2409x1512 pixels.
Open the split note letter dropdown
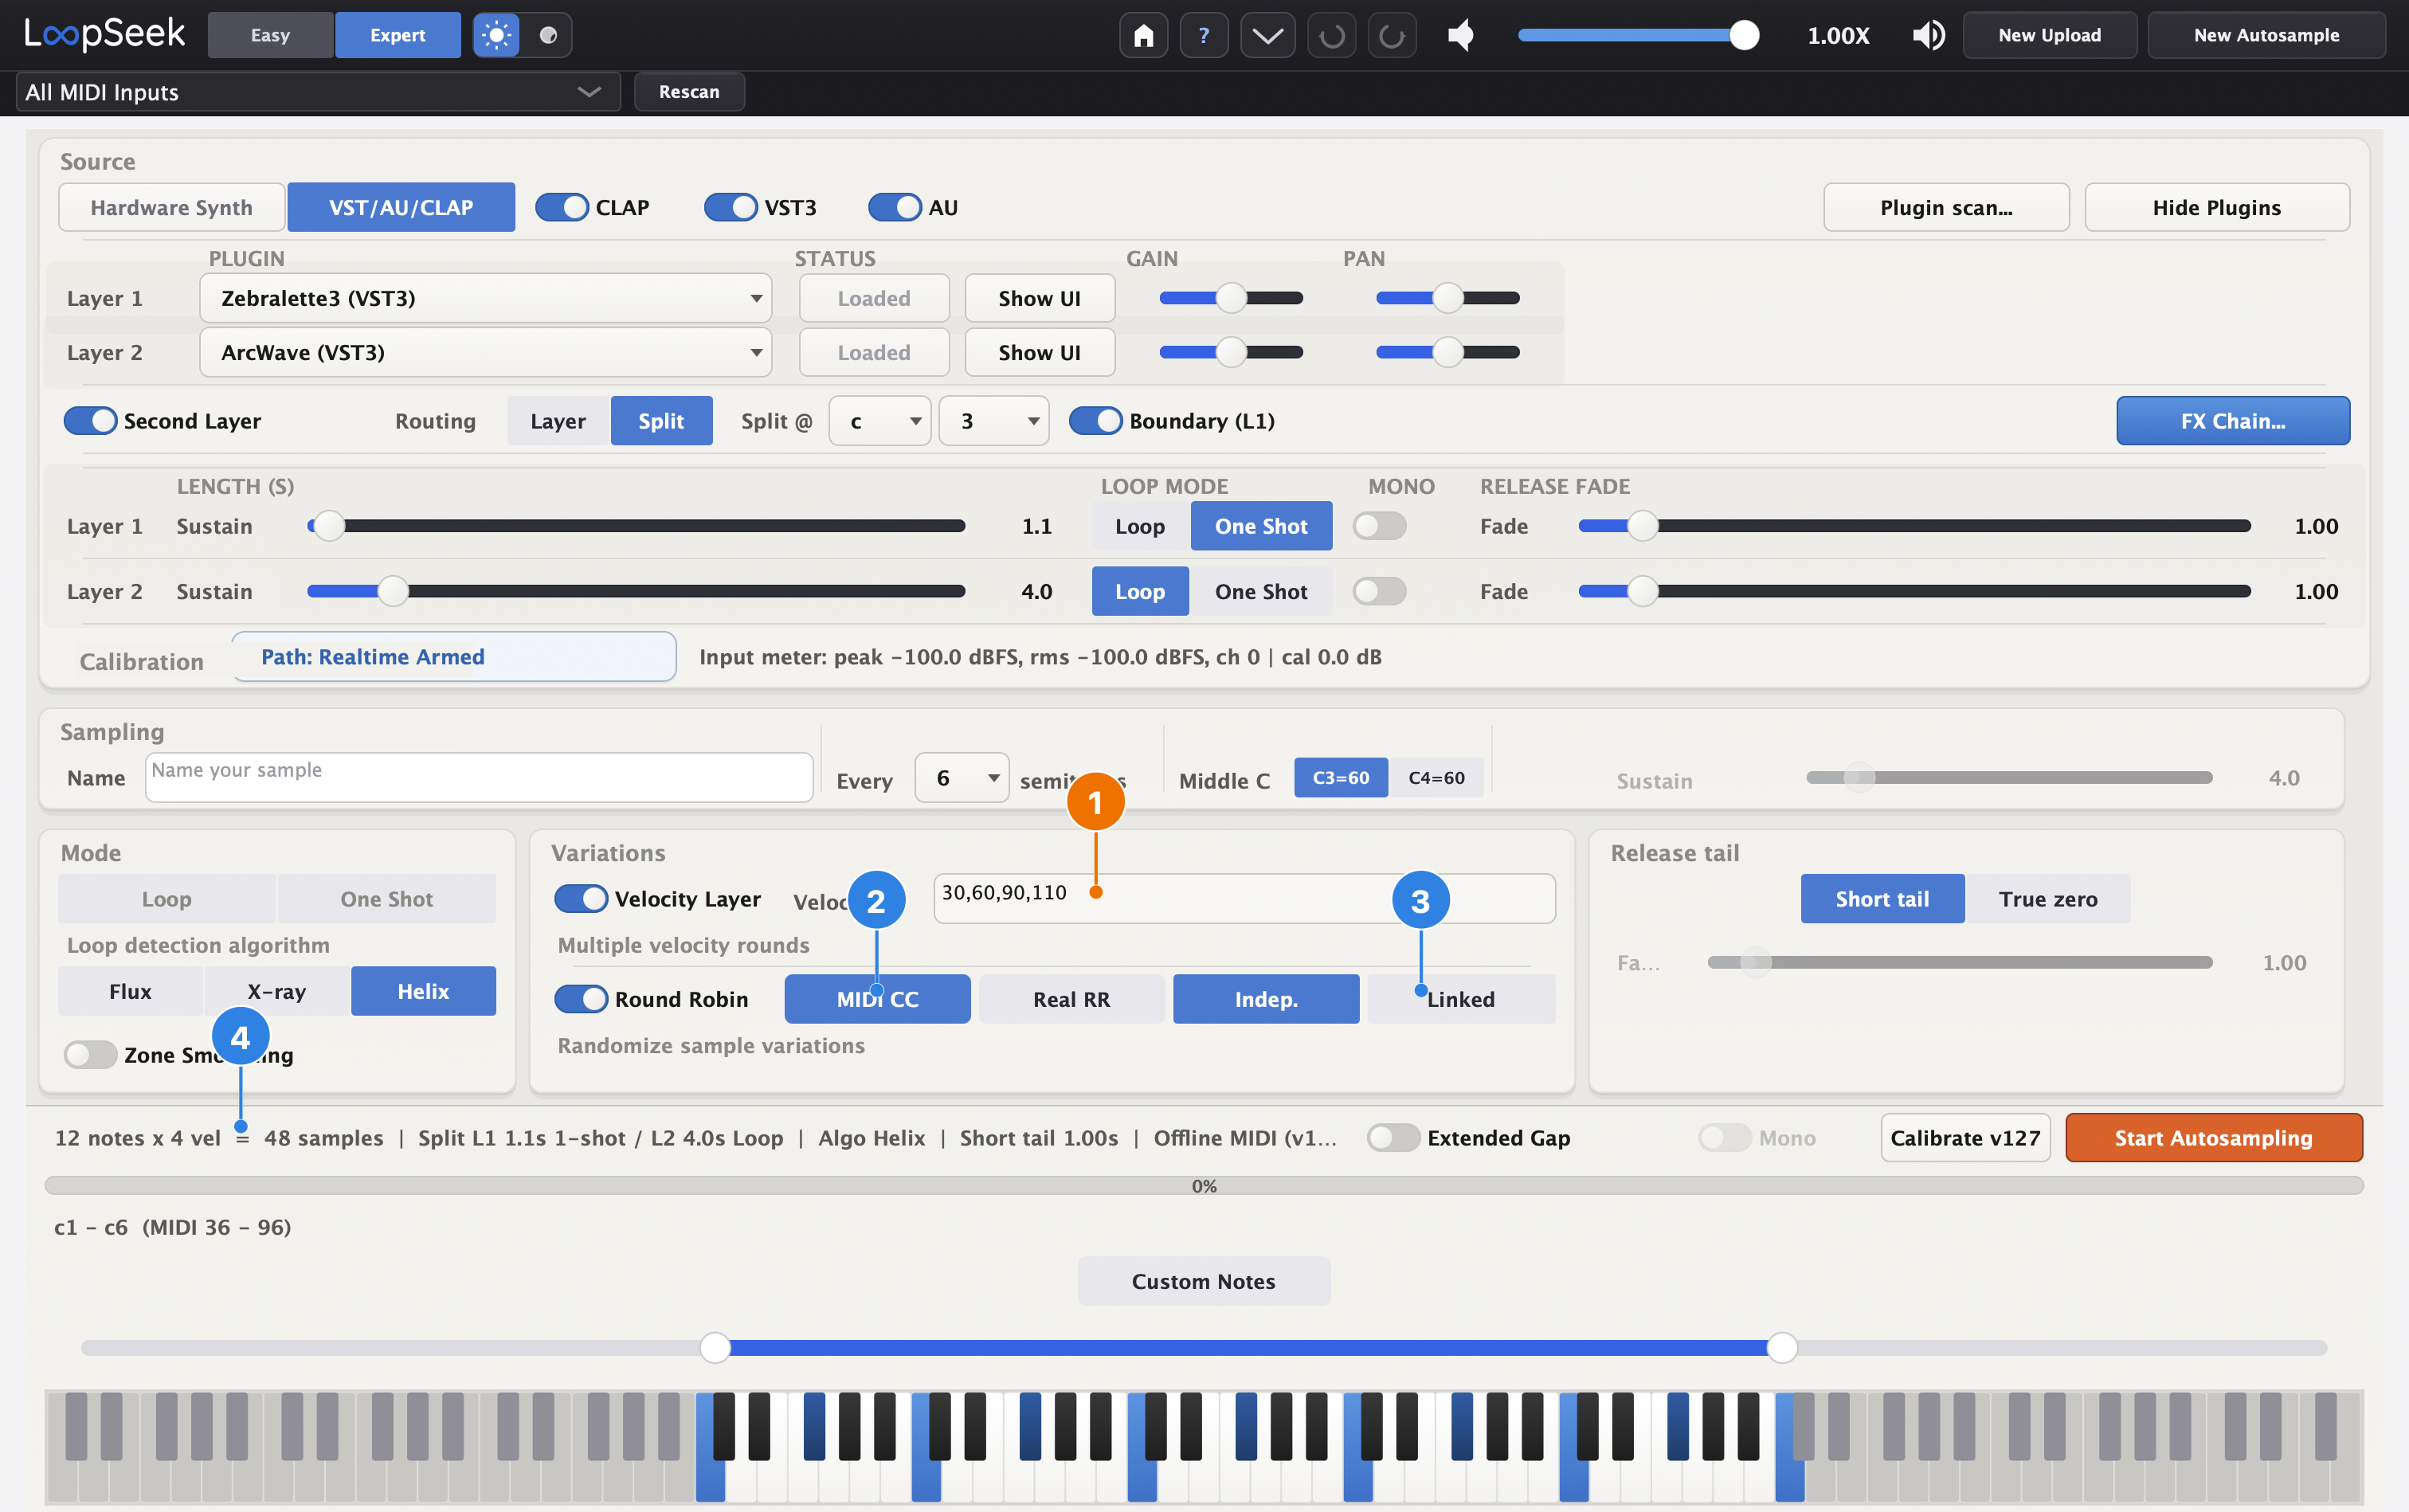[x=879, y=421]
